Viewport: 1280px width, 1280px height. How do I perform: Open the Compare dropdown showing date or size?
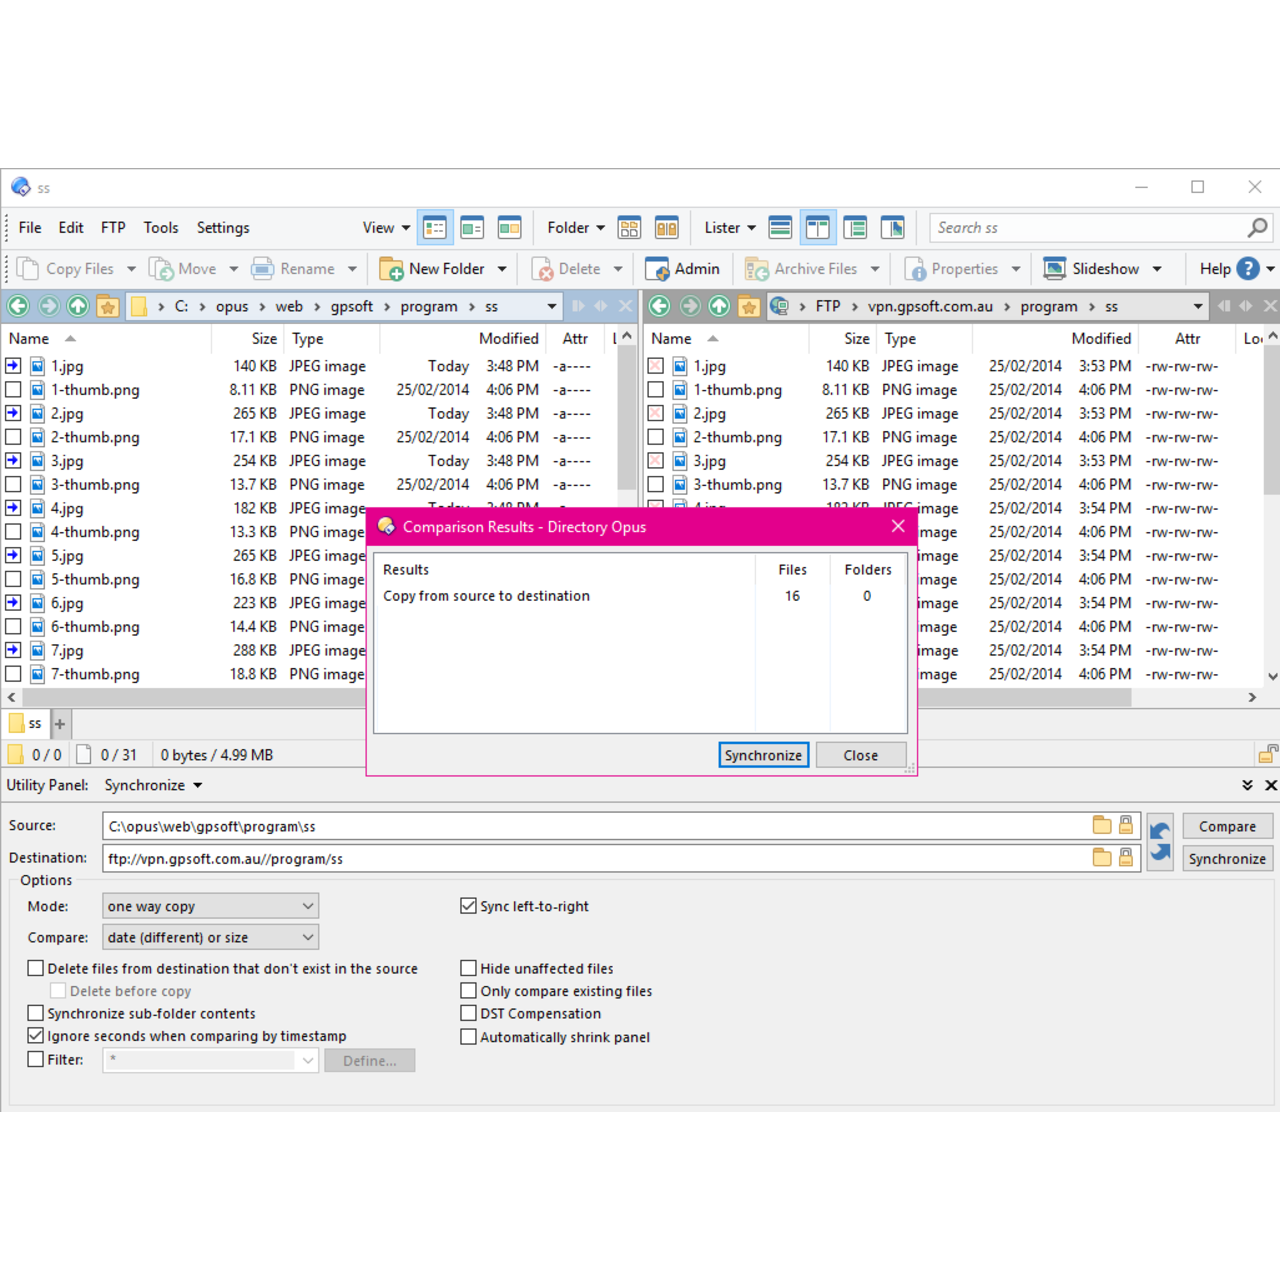pos(210,937)
